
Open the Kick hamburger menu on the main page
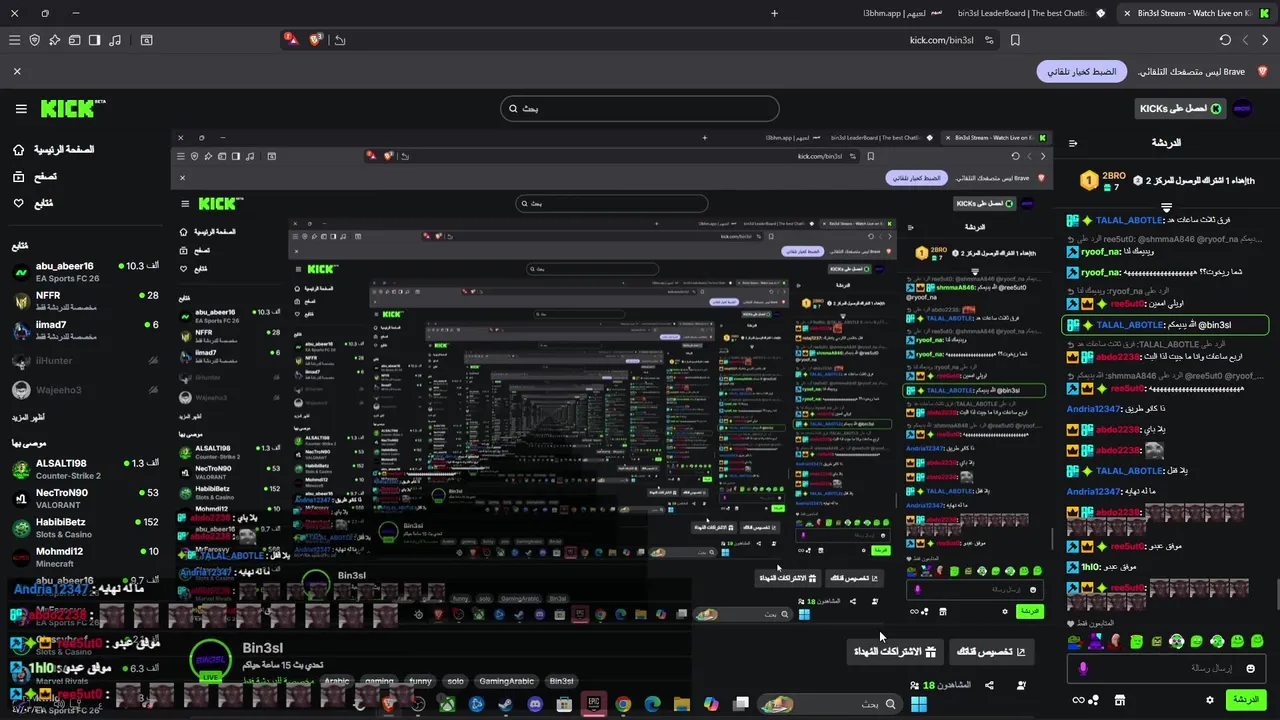(21, 109)
